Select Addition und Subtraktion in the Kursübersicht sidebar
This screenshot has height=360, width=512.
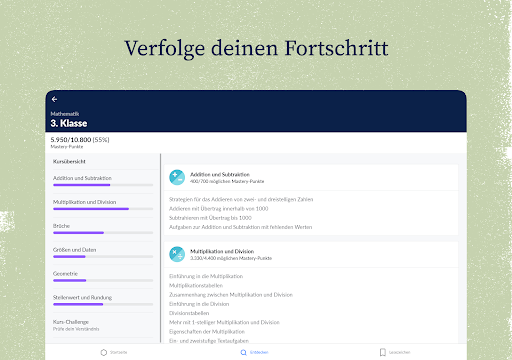(x=82, y=178)
